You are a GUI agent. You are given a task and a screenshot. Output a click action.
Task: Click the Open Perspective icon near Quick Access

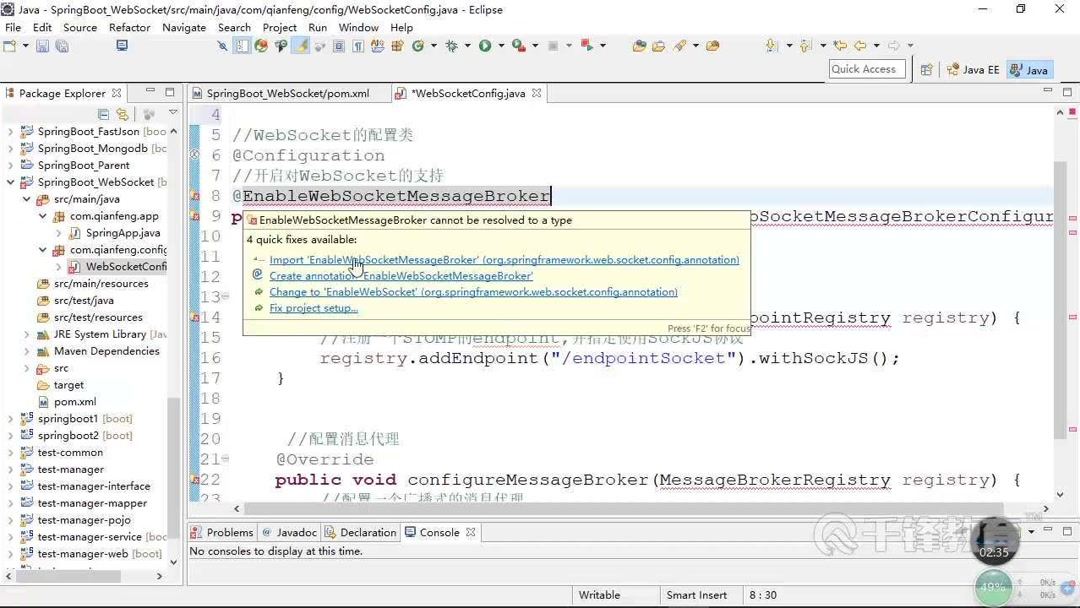[927, 69]
